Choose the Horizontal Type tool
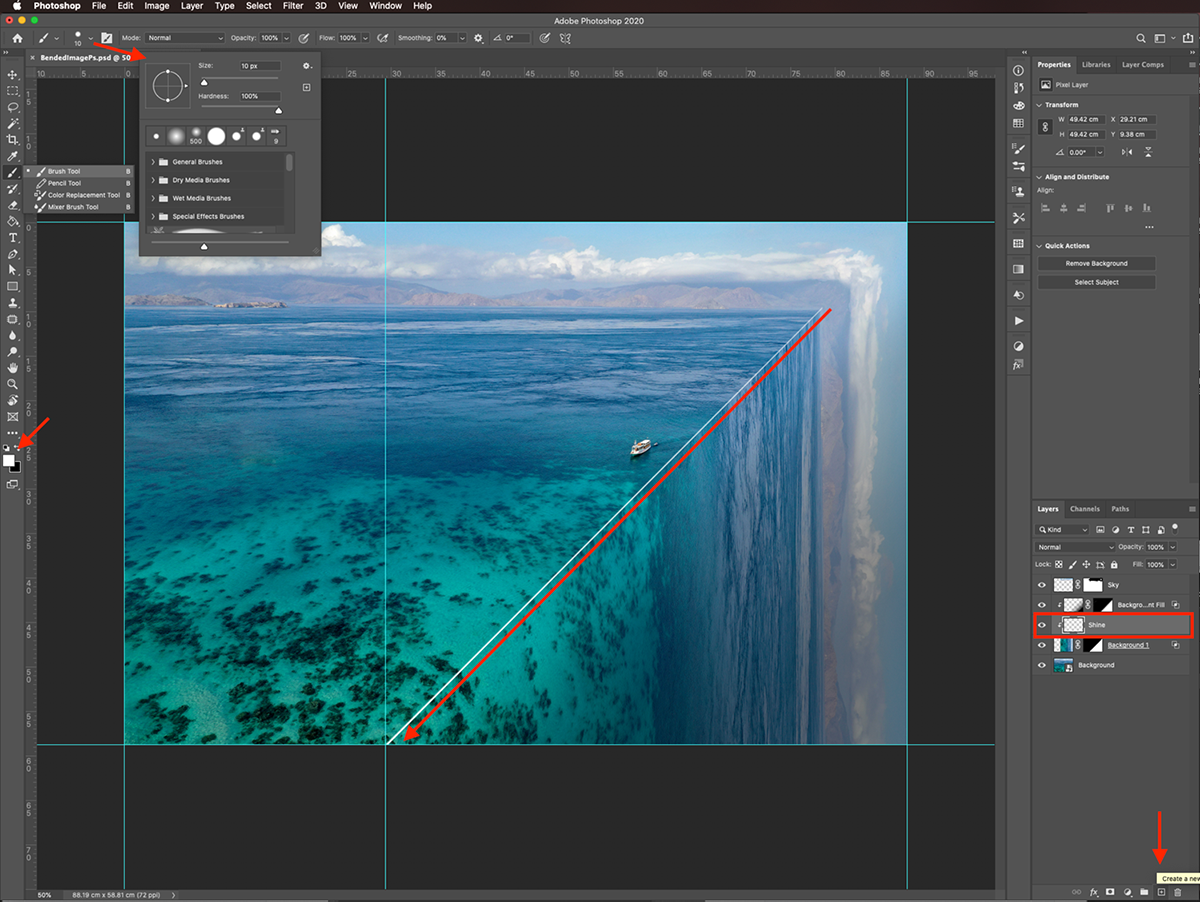This screenshot has height=902, width=1200. (x=13, y=238)
